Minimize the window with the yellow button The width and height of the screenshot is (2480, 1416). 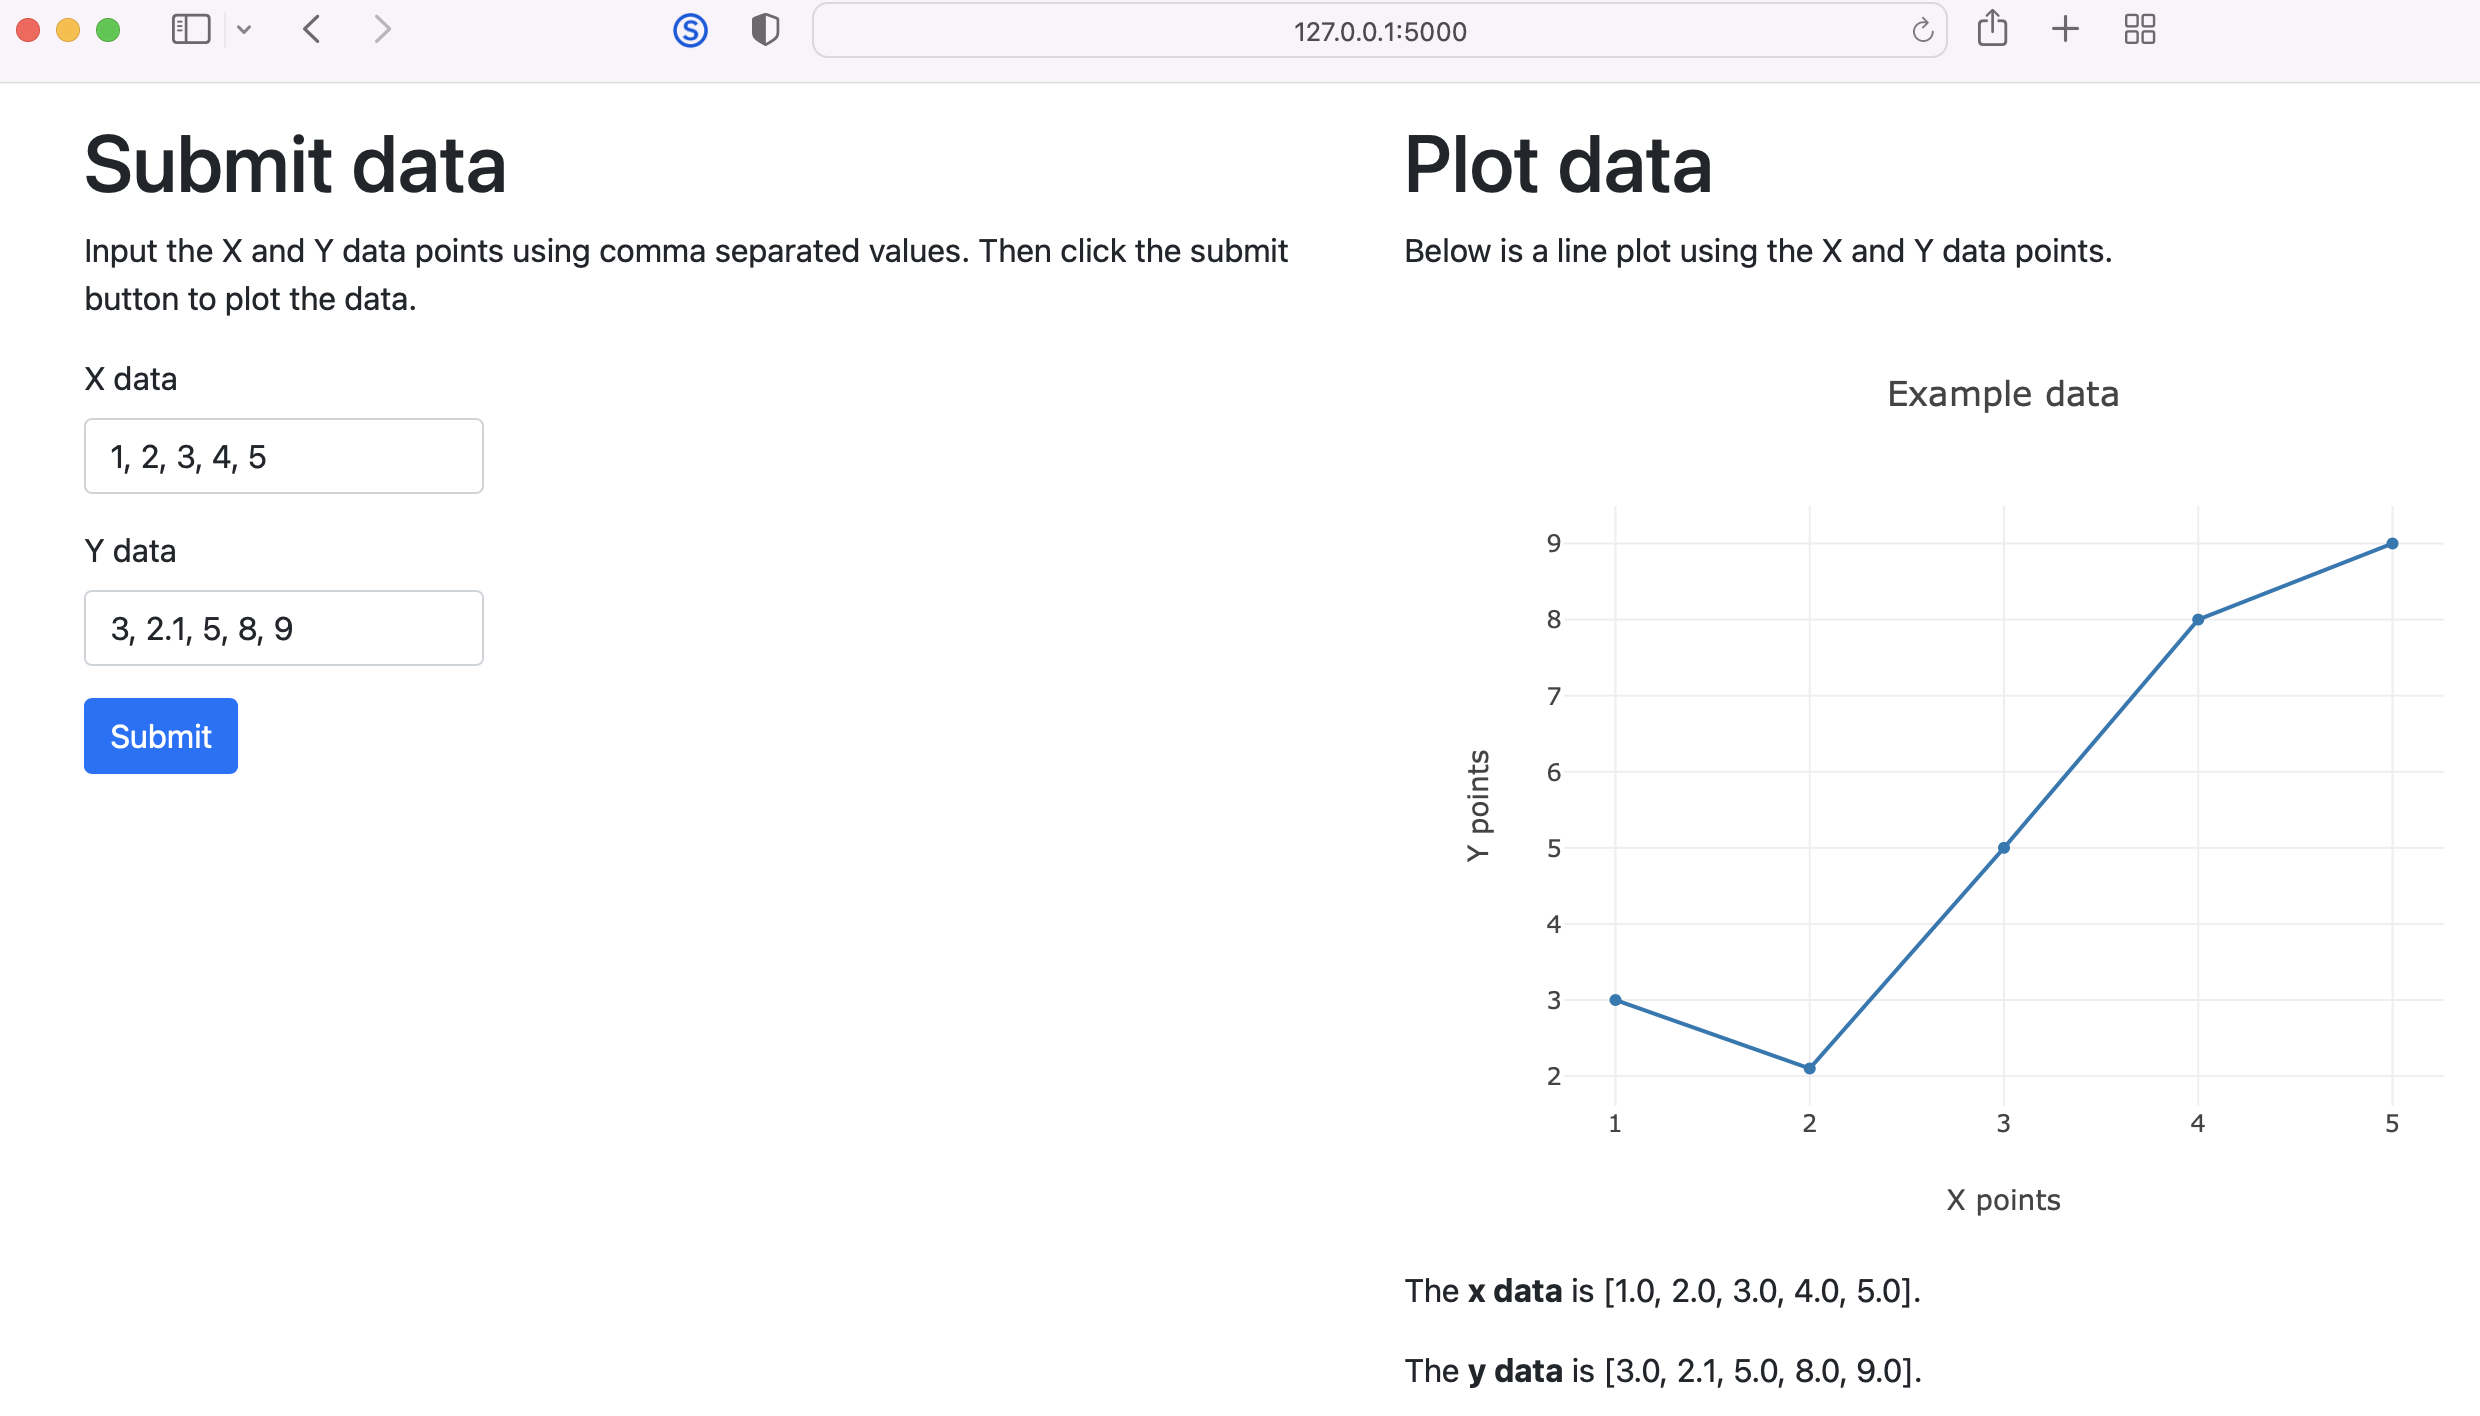point(68,30)
